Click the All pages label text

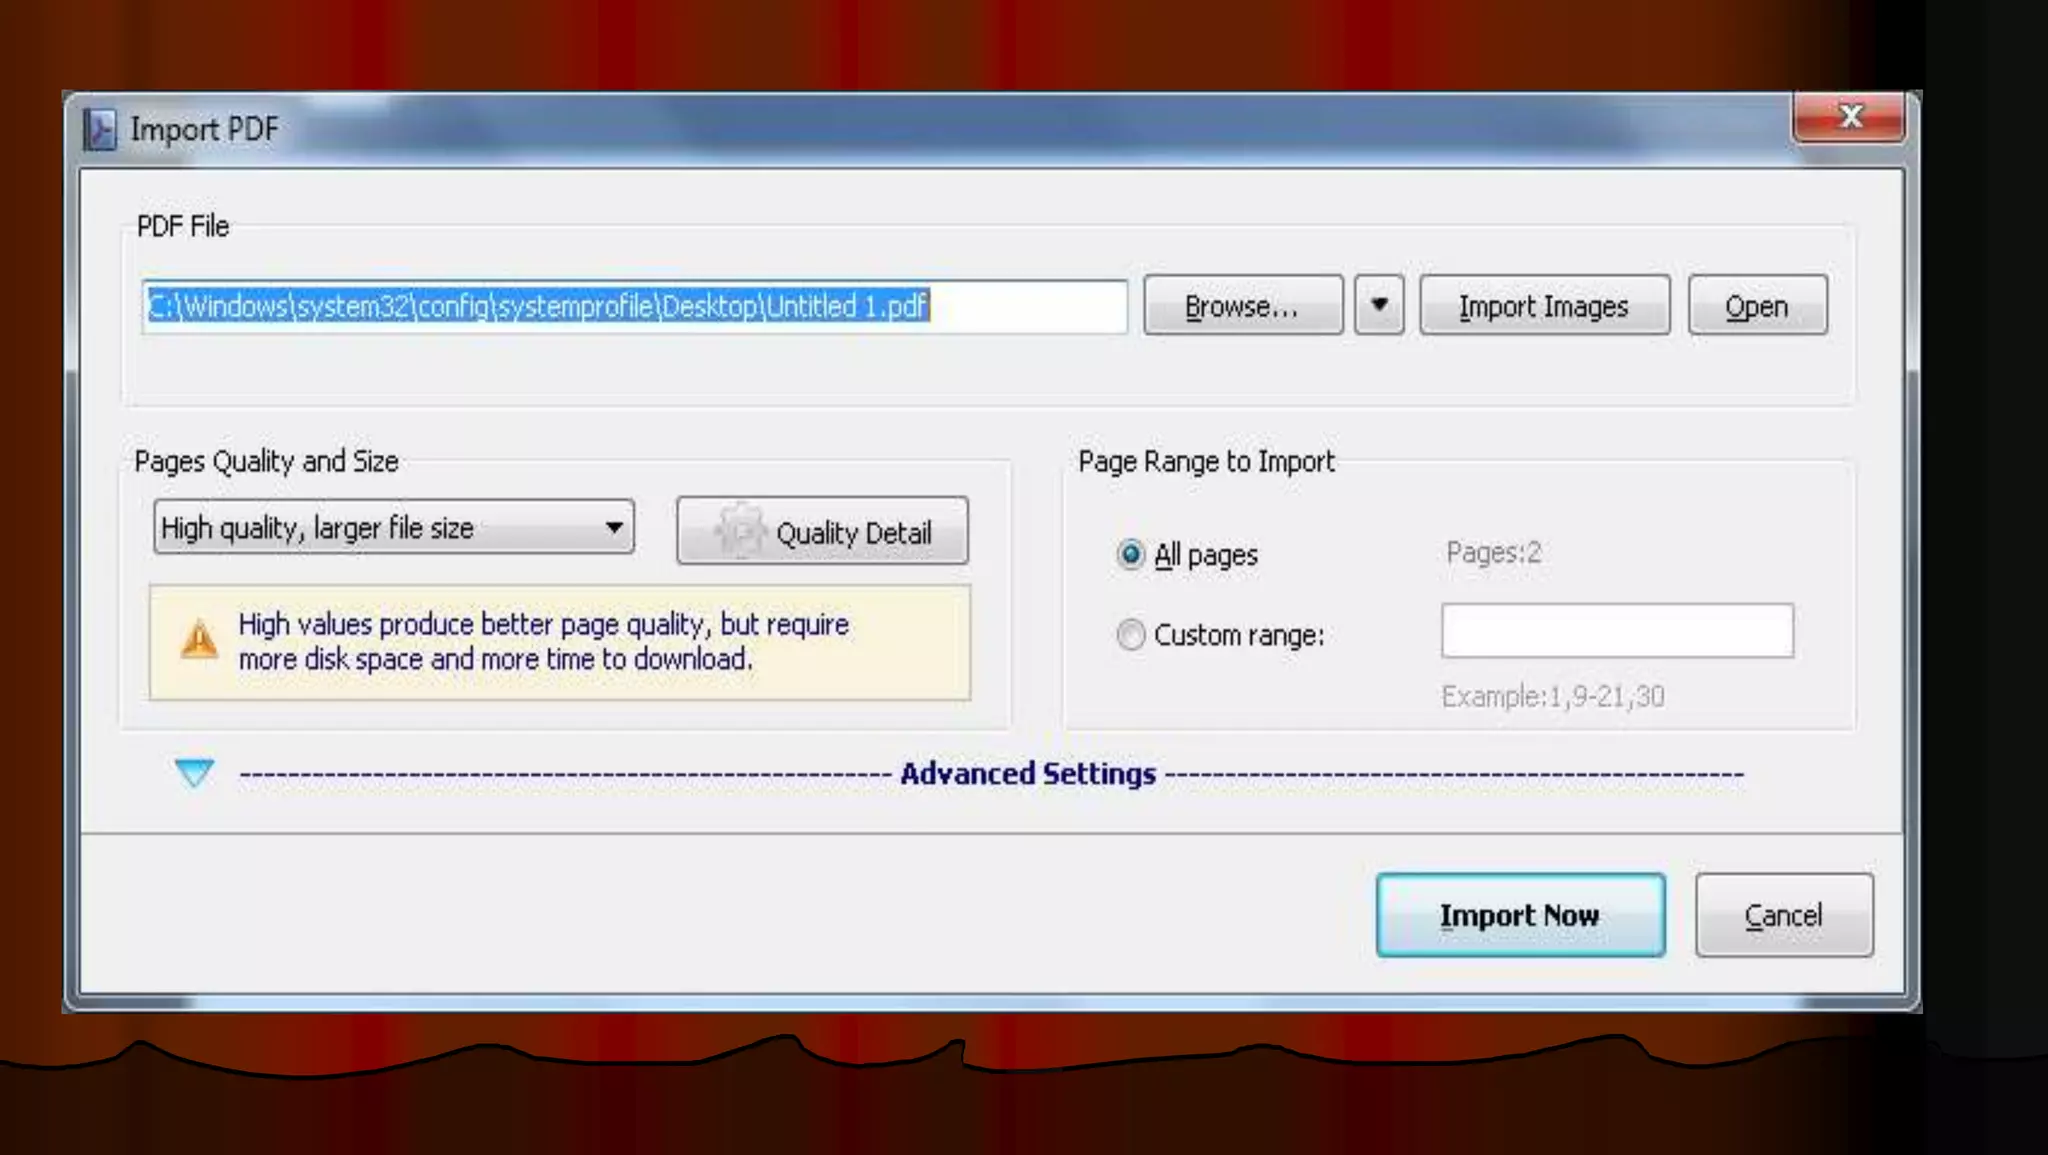click(1205, 555)
